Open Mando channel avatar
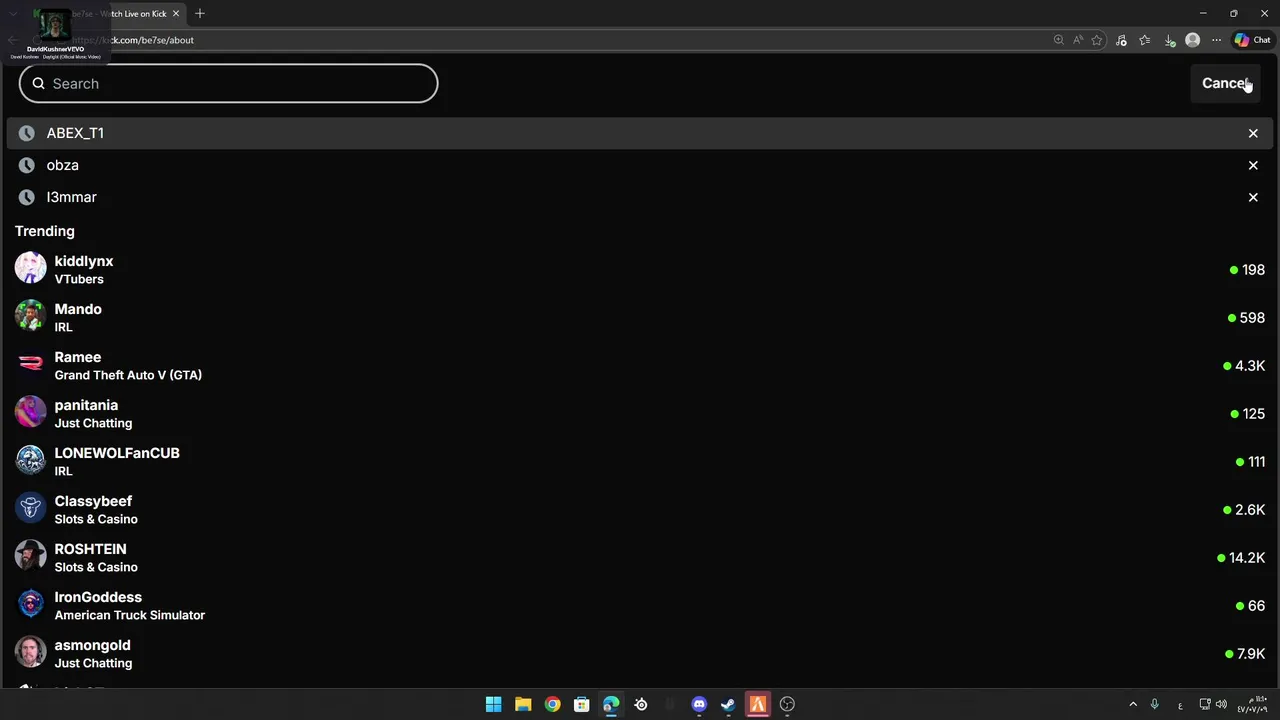This screenshot has width=1280, height=720. 30,316
